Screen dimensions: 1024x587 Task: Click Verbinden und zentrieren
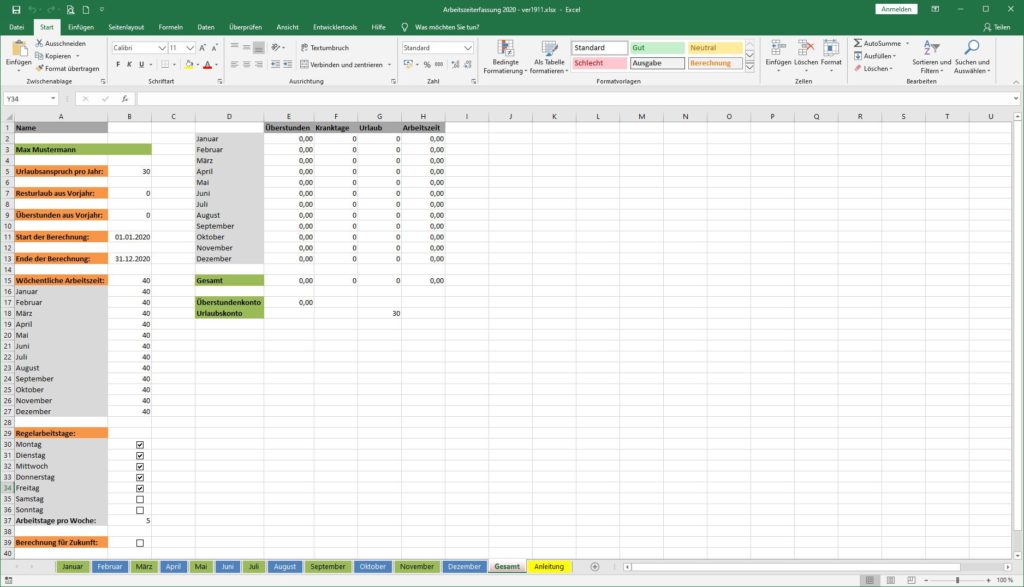[341, 65]
